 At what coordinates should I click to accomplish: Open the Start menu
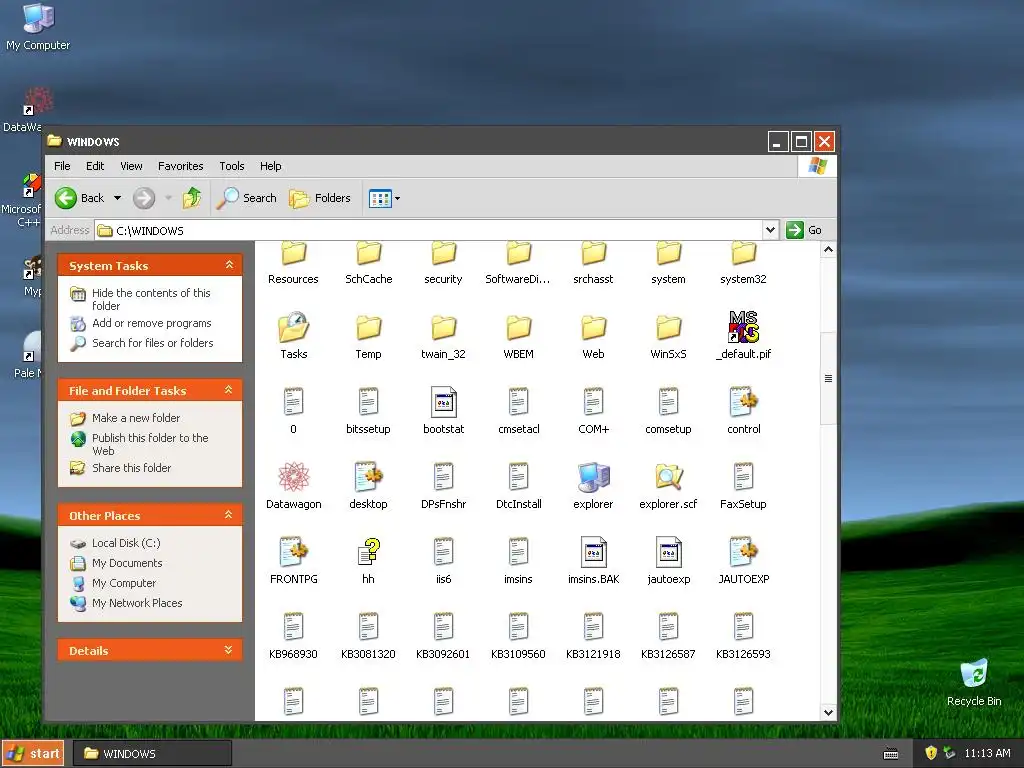click(33, 753)
